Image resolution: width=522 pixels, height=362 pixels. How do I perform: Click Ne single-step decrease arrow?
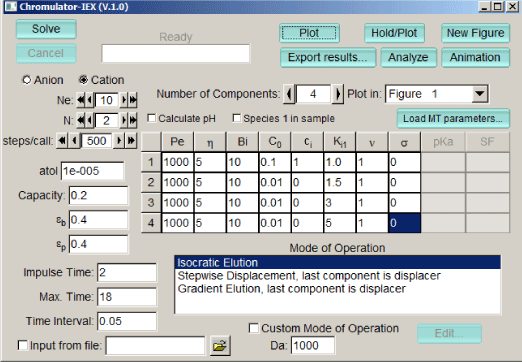click(x=89, y=100)
